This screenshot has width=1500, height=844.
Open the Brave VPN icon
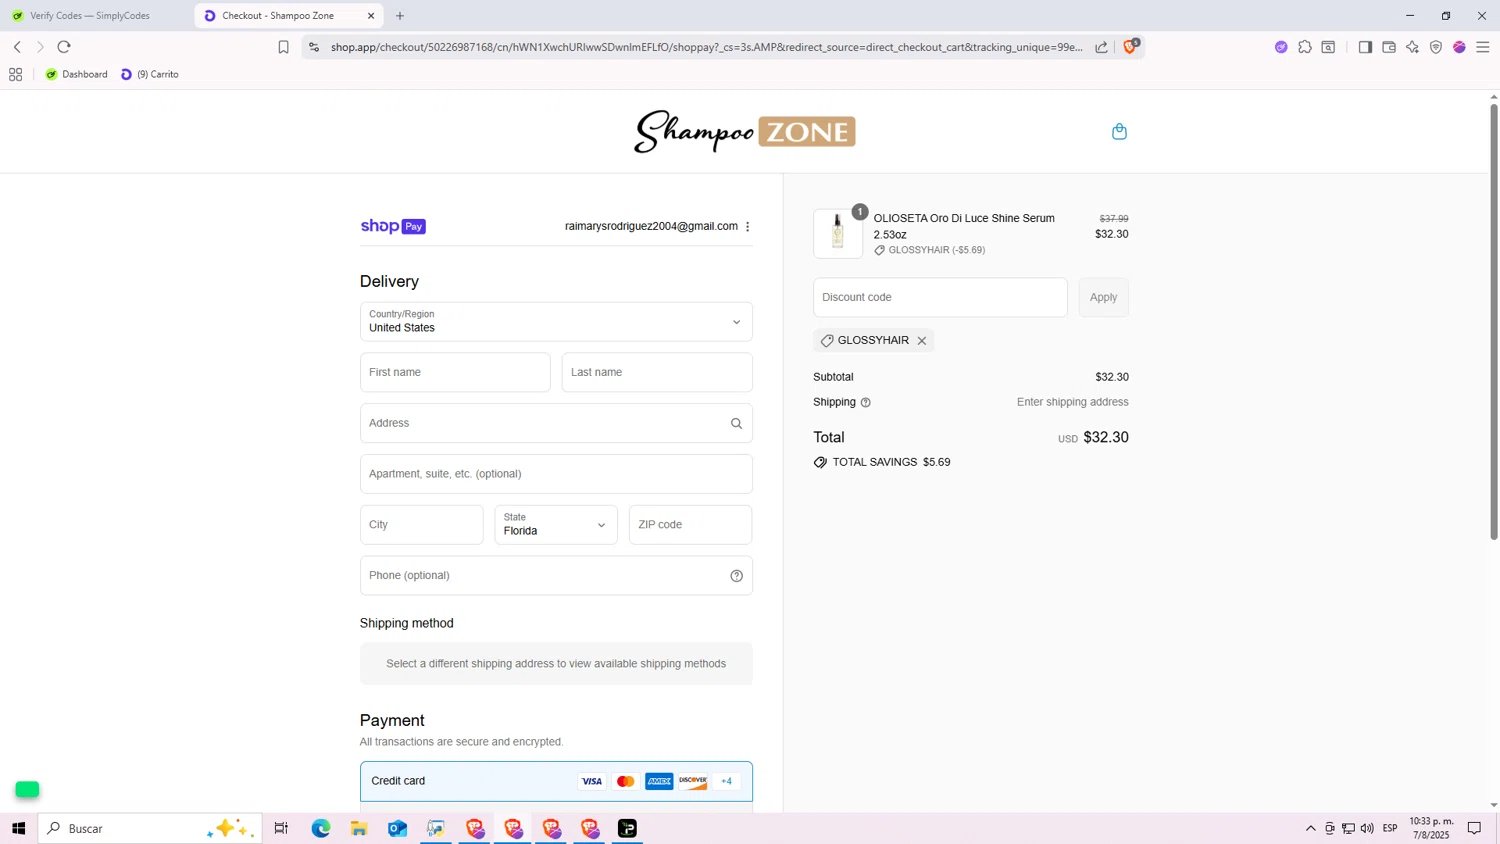coord(1436,47)
